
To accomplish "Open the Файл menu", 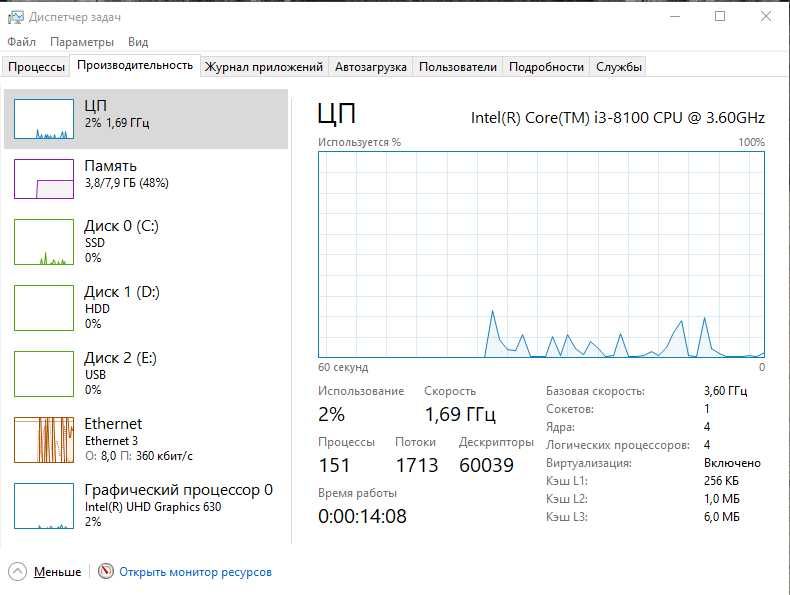I will click(x=22, y=42).
